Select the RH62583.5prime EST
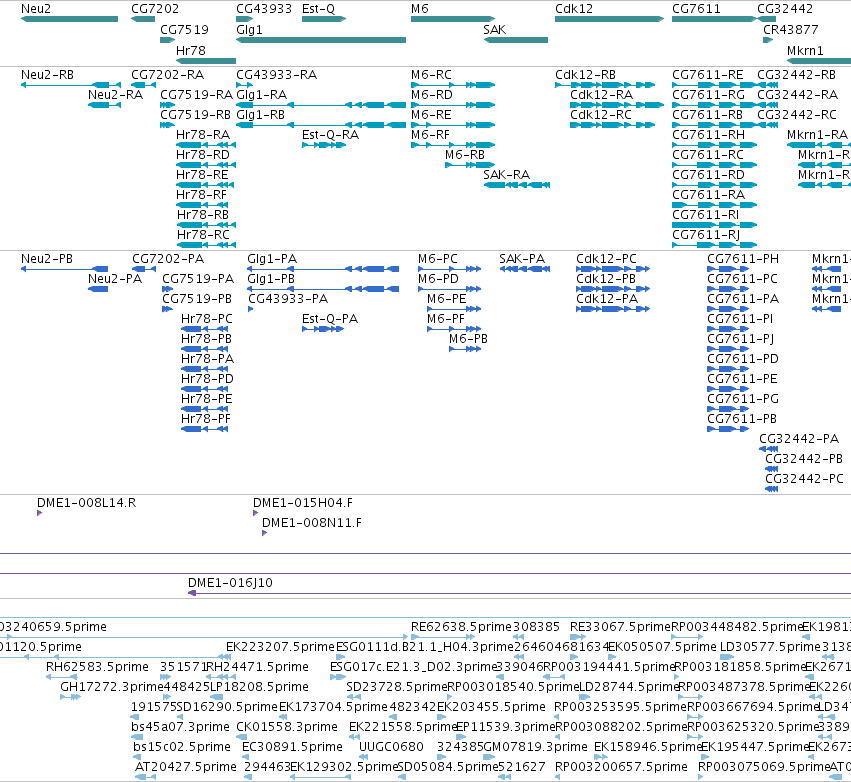The image size is (851, 782). tap(61, 677)
